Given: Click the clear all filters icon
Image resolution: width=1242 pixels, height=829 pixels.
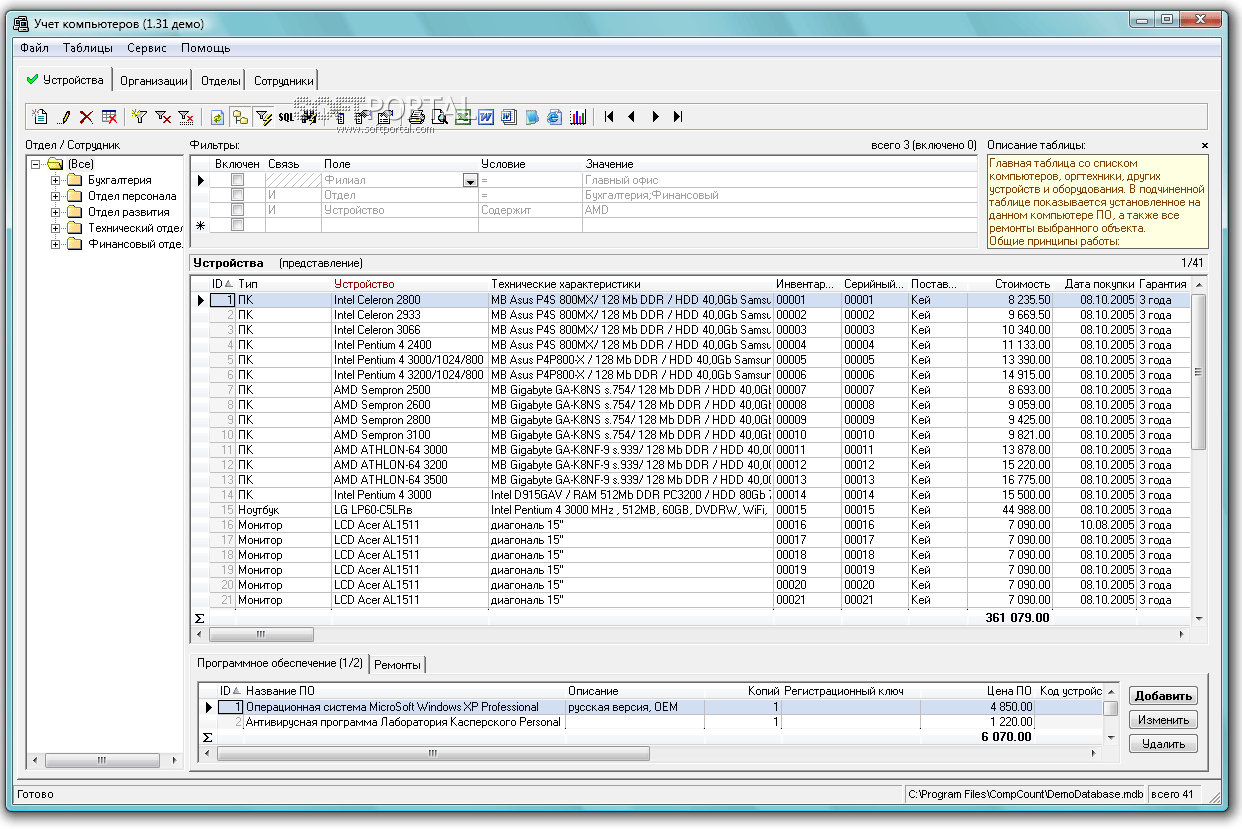Looking at the screenshot, I should tap(186, 117).
